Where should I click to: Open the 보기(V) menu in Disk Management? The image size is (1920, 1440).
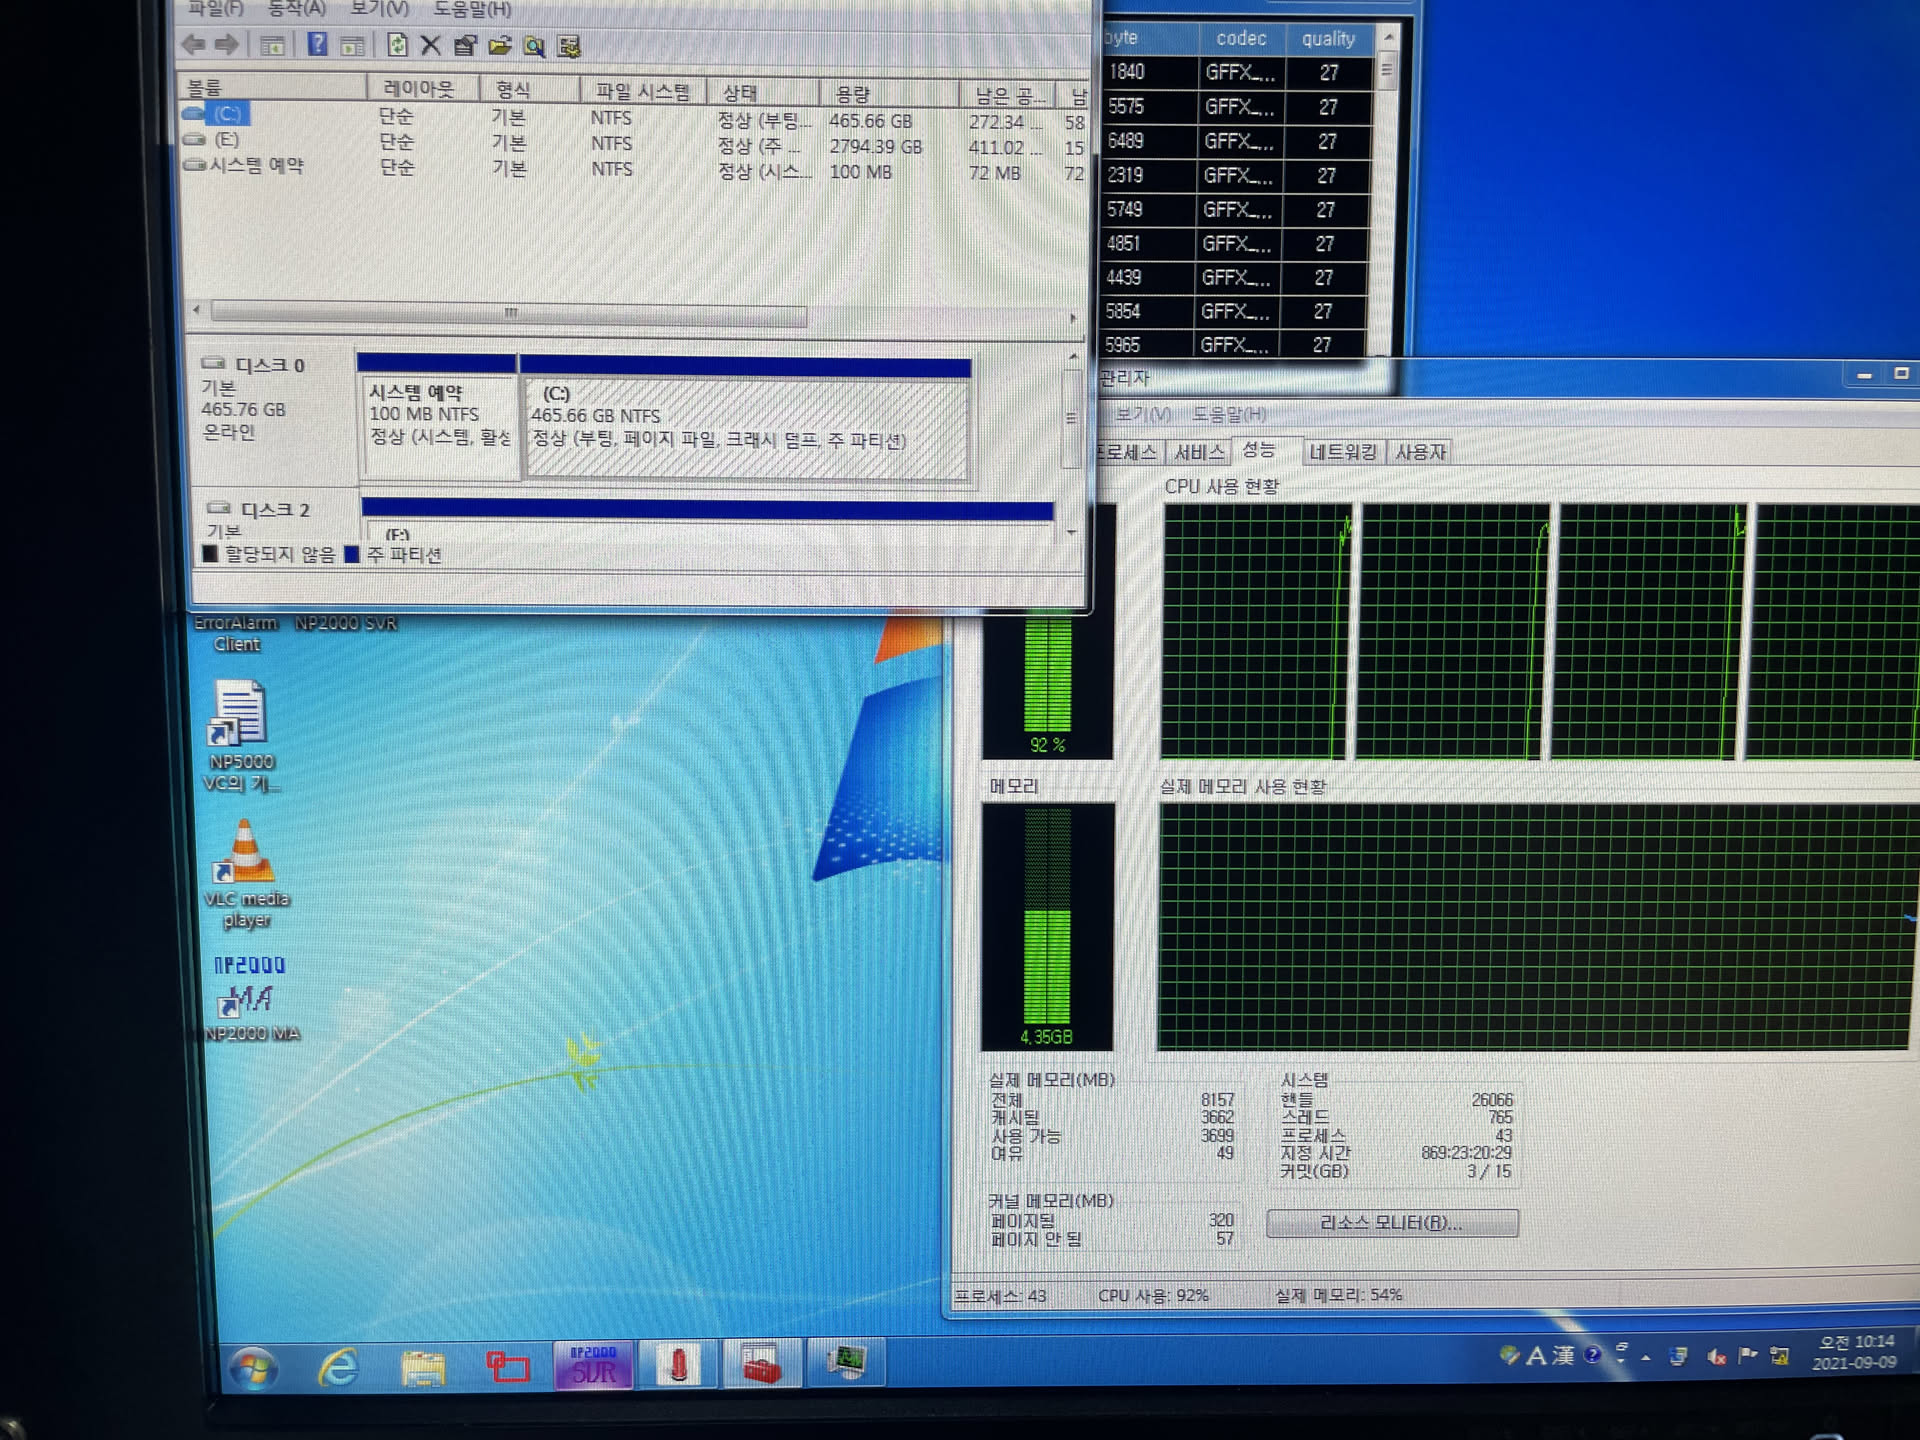[379, 9]
